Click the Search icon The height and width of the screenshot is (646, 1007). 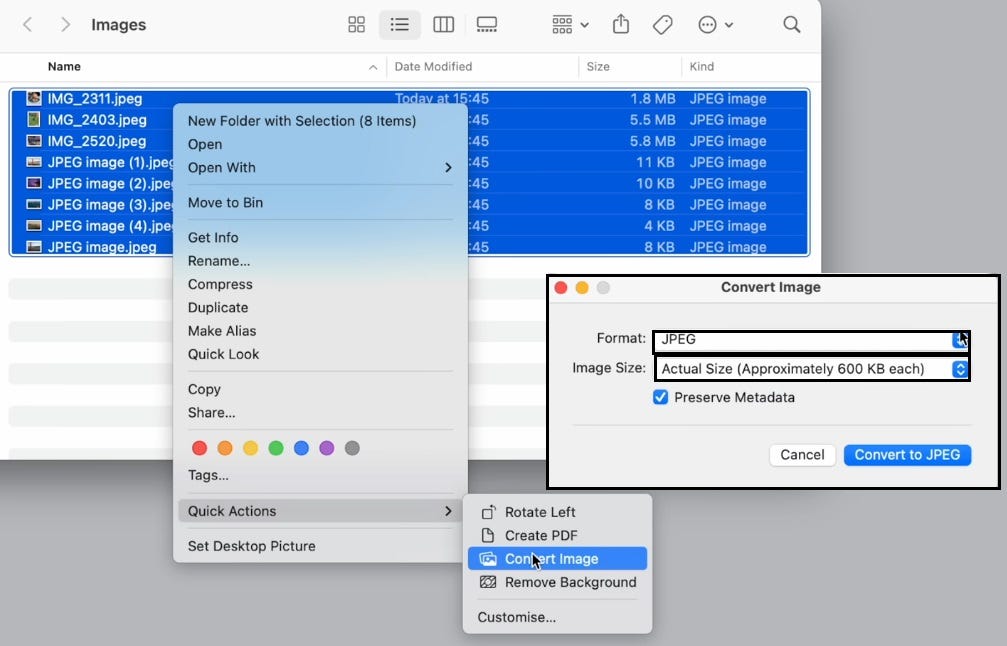(x=791, y=24)
